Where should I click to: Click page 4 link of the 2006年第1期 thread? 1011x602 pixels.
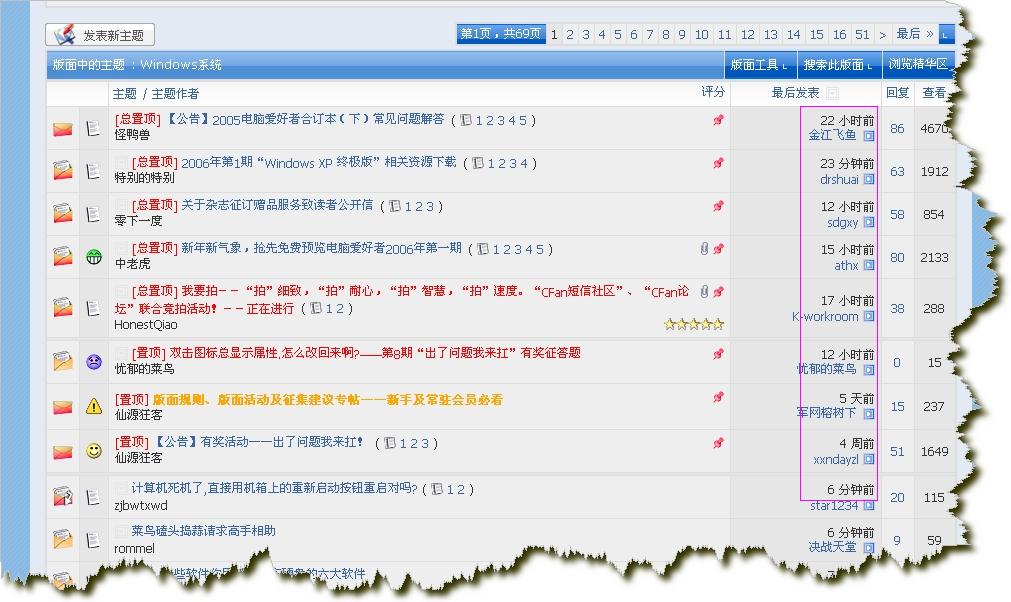(x=524, y=164)
